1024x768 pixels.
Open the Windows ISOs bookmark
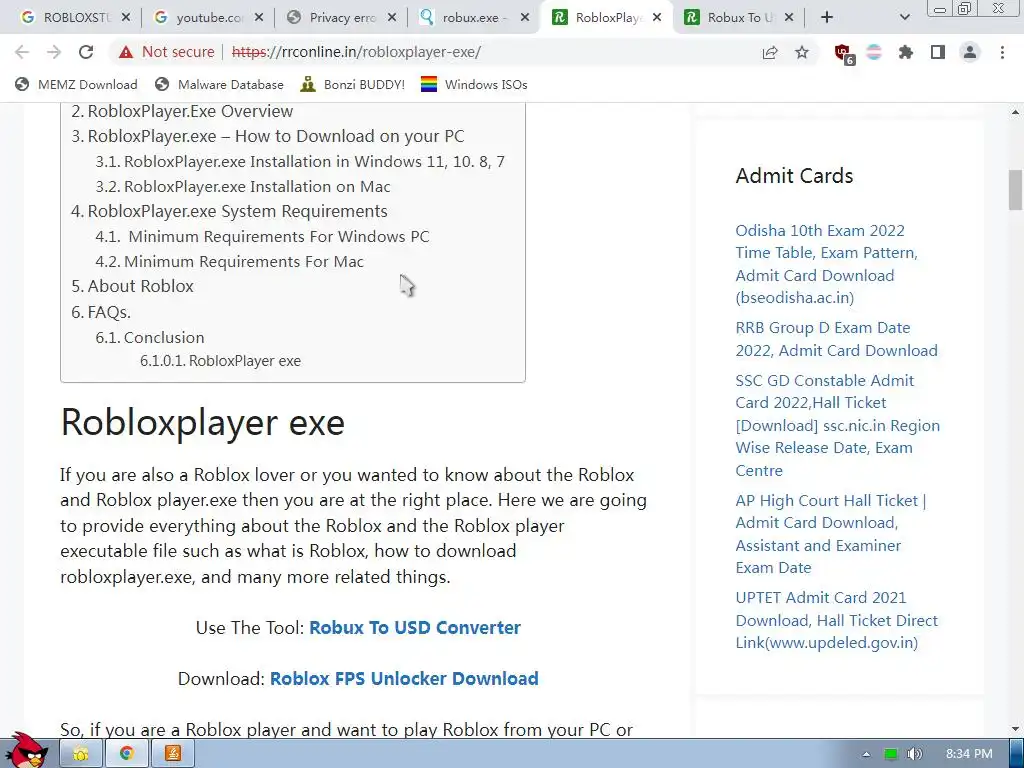pyautogui.click(x=474, y=84)
